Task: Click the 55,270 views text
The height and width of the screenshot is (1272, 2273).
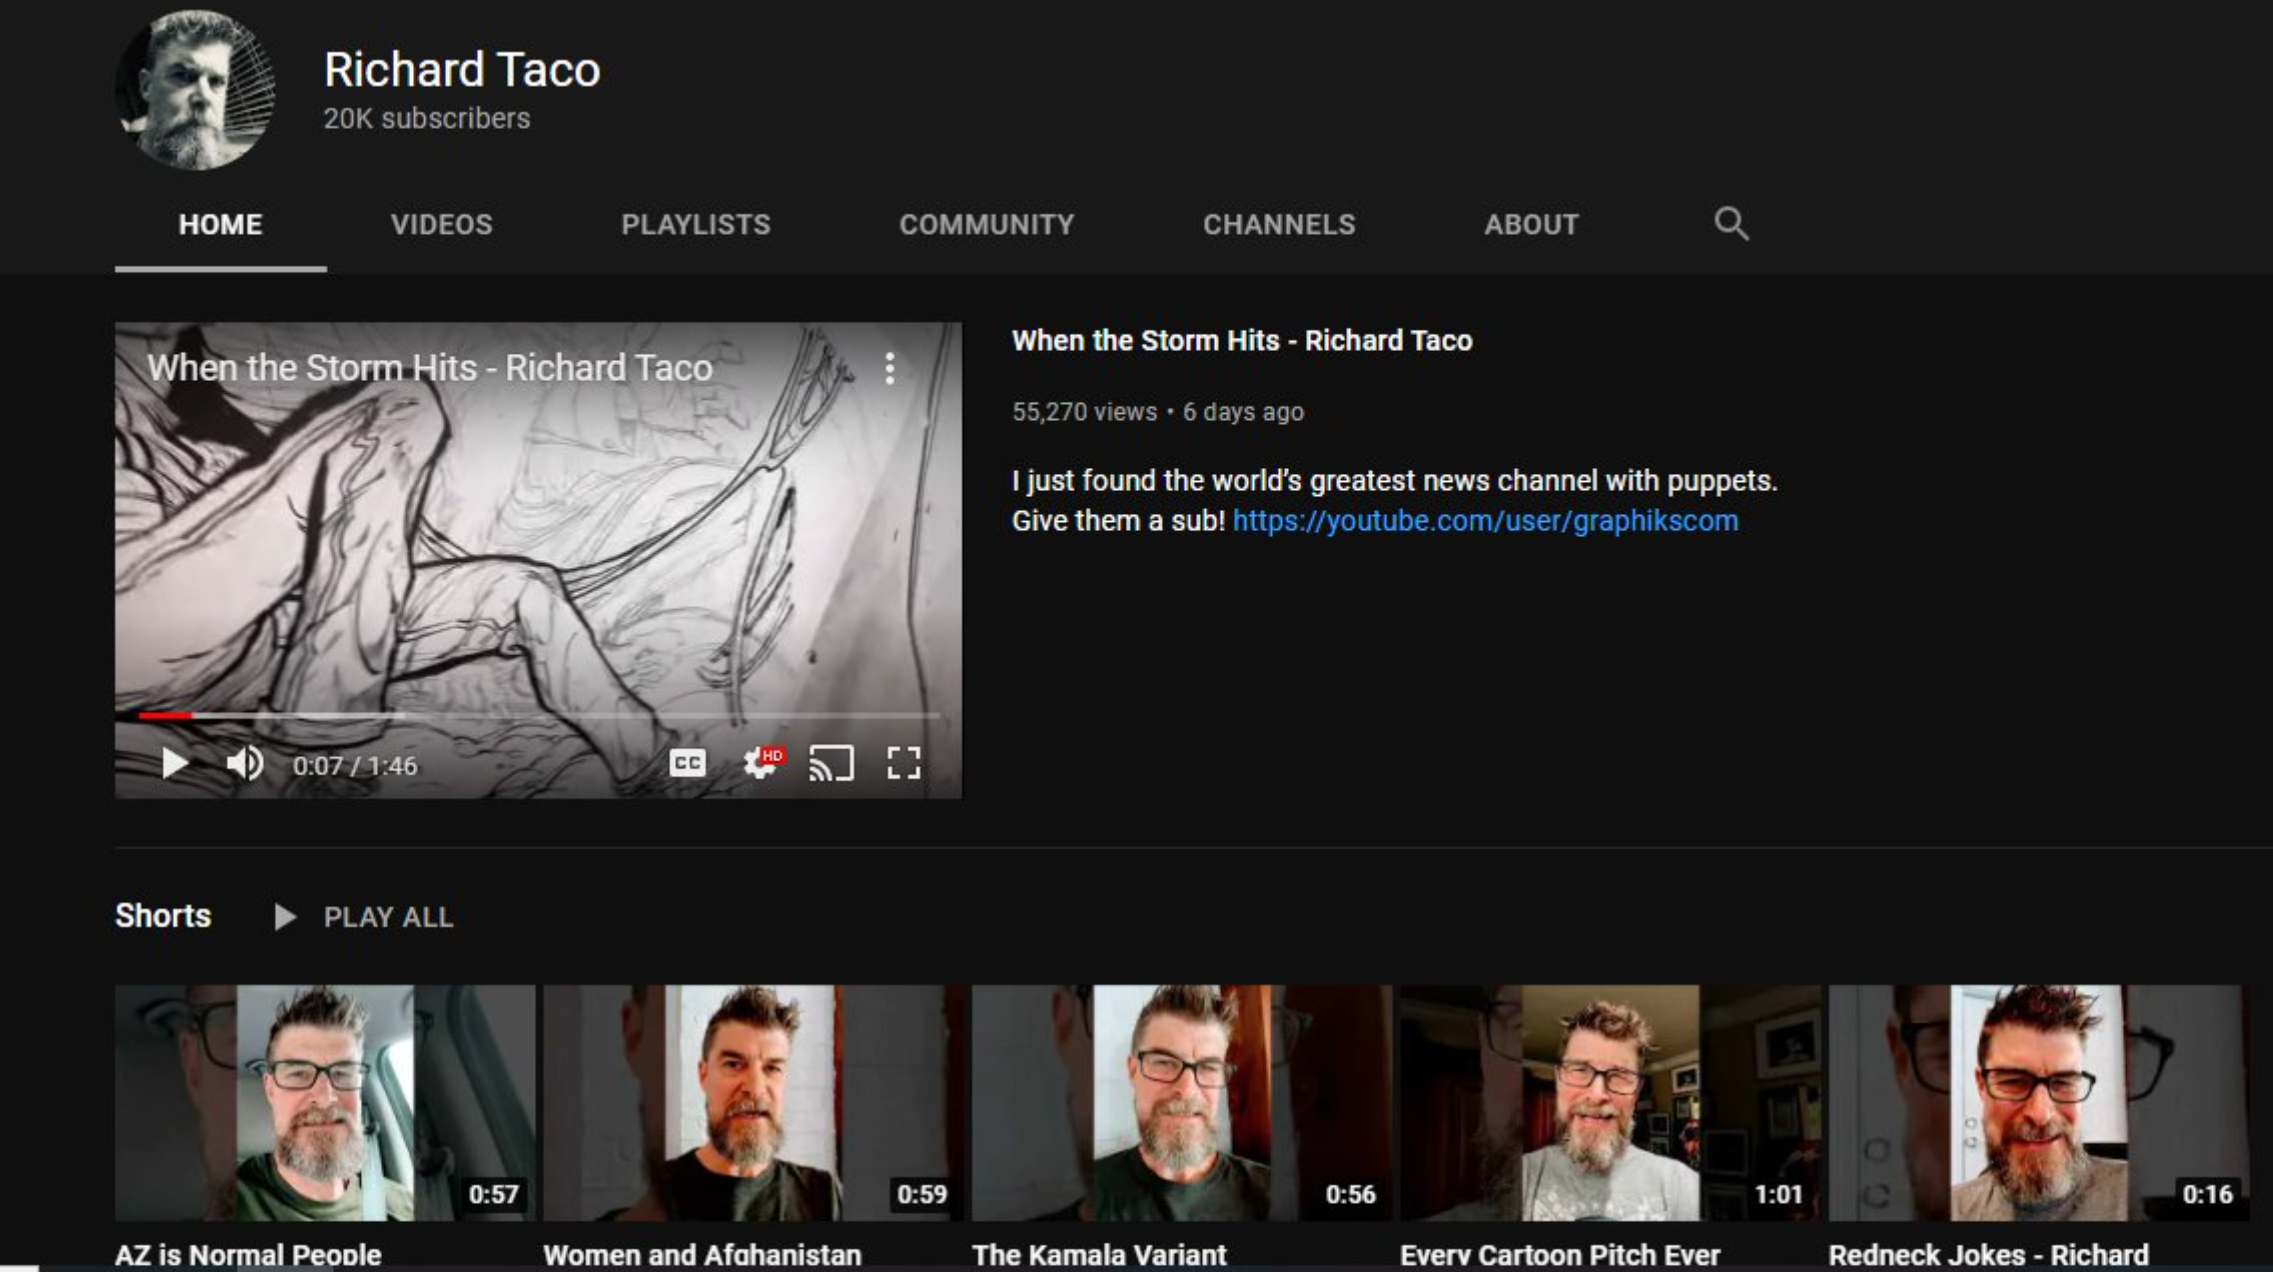Action: (x=1084, y=412)
